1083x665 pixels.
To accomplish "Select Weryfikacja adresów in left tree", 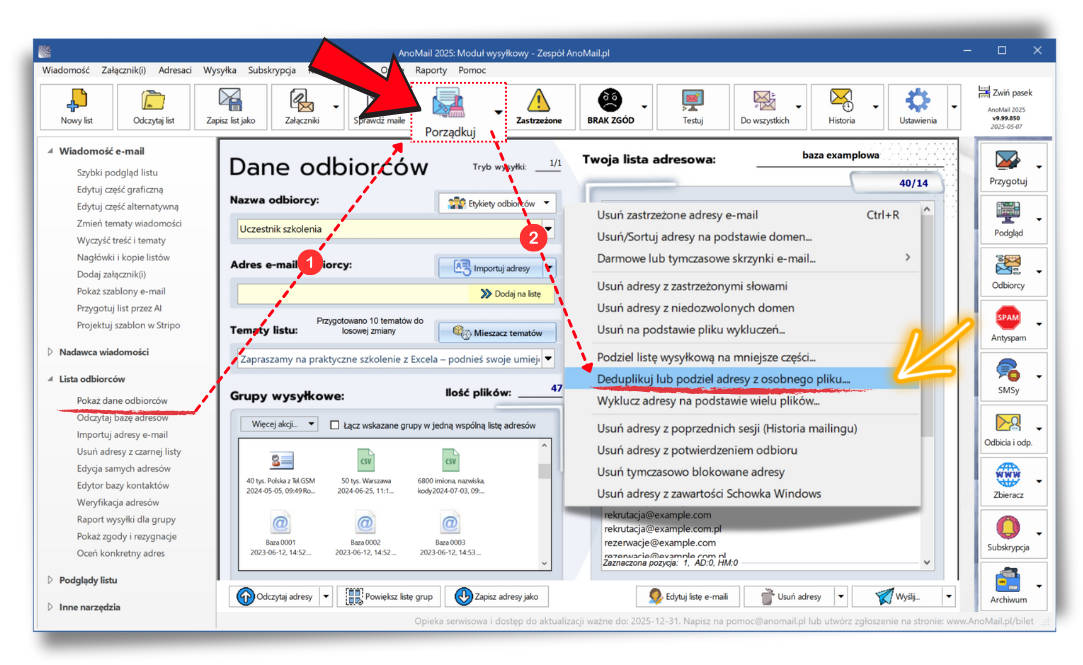I will click(118, 503).
